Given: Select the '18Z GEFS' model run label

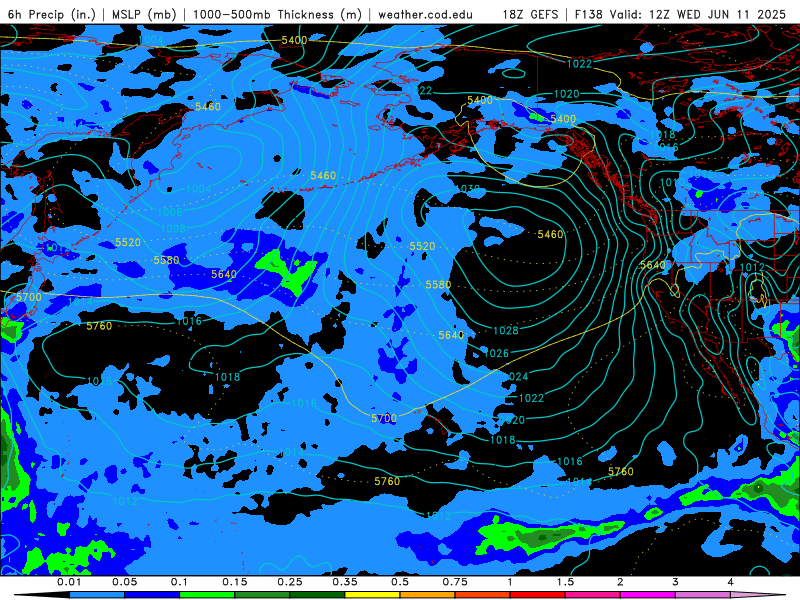Looking at the screenshot, I should (530, 14).
